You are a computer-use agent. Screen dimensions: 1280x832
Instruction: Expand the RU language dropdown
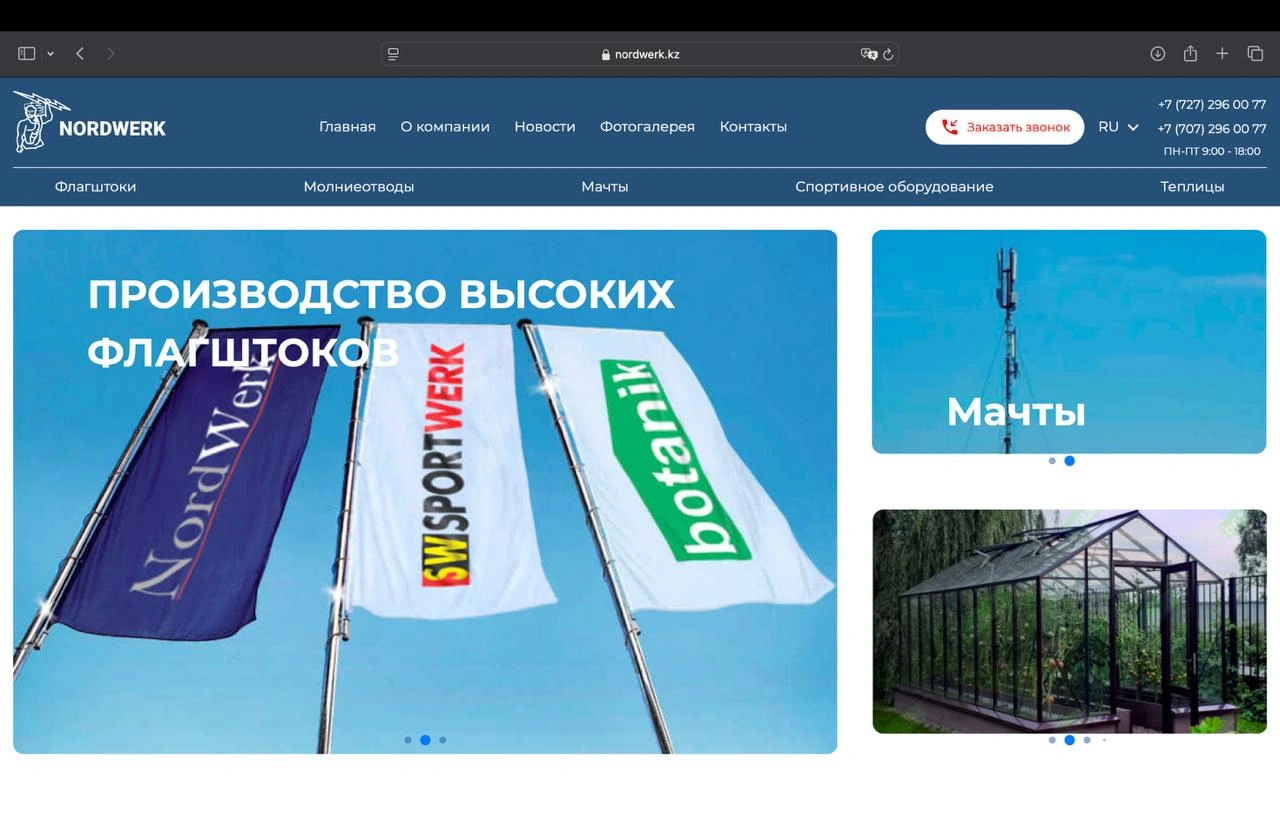pos(1118,127)
